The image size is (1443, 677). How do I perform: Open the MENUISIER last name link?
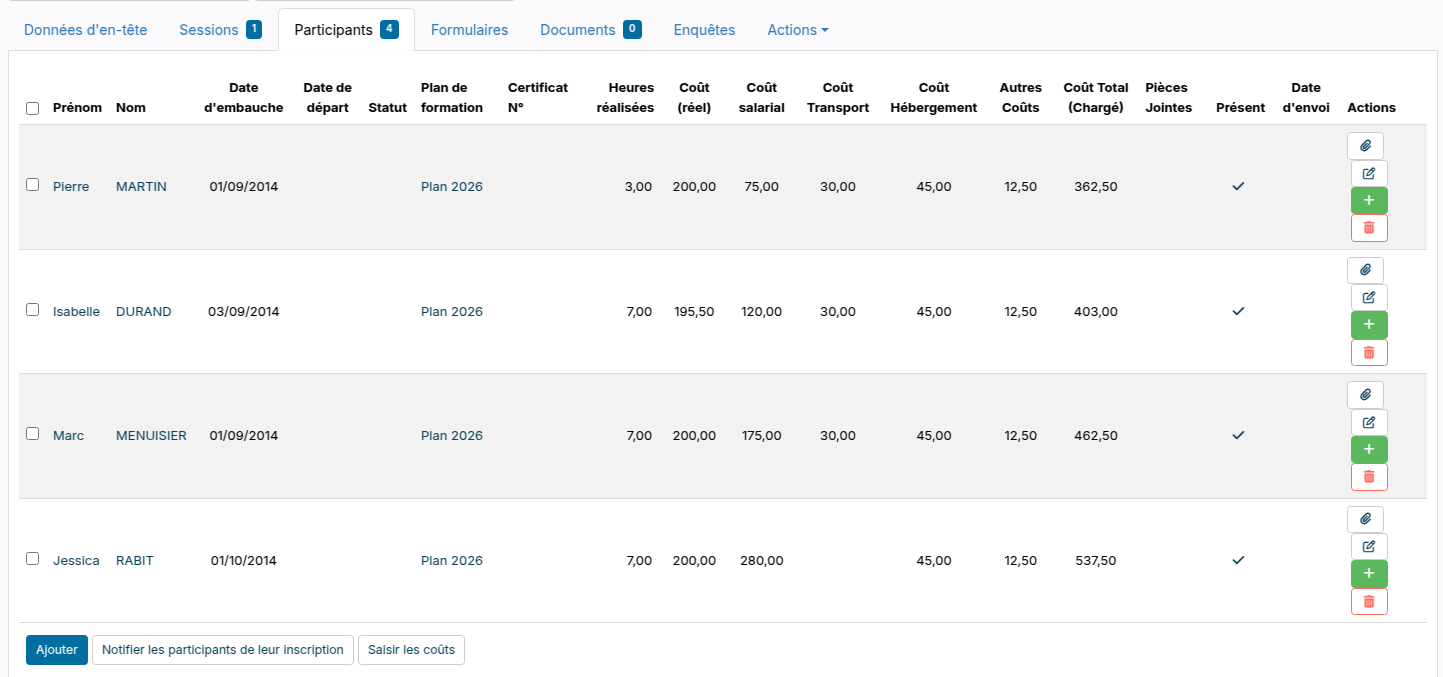click(x=151, y=436)
